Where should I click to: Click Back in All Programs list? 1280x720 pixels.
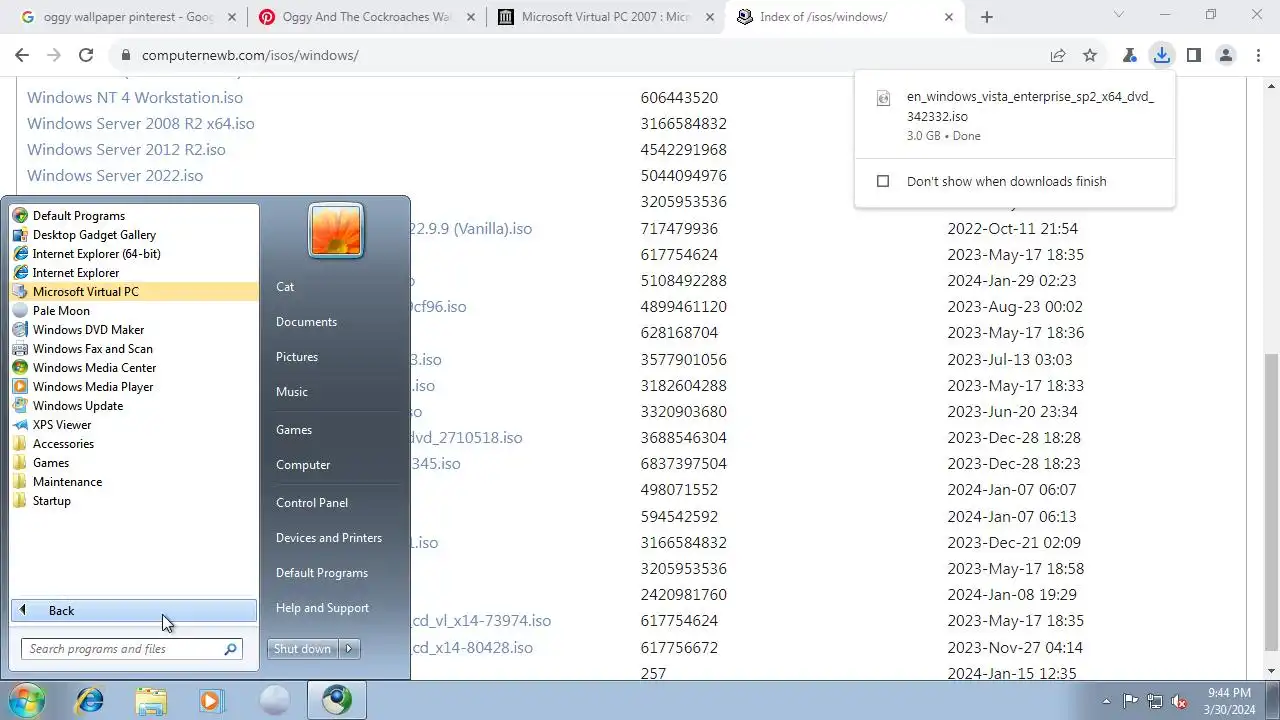click(134, 611)
